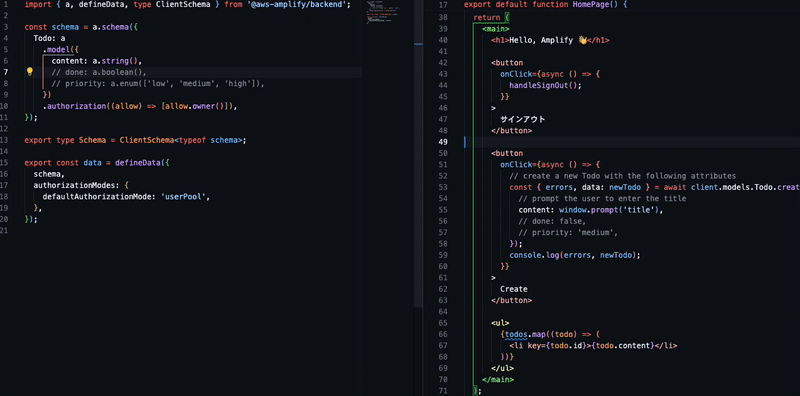Click the 'console.log(errors, newTodo);' line
Viewport: 800px width, 396px height.
pos(574,255)
